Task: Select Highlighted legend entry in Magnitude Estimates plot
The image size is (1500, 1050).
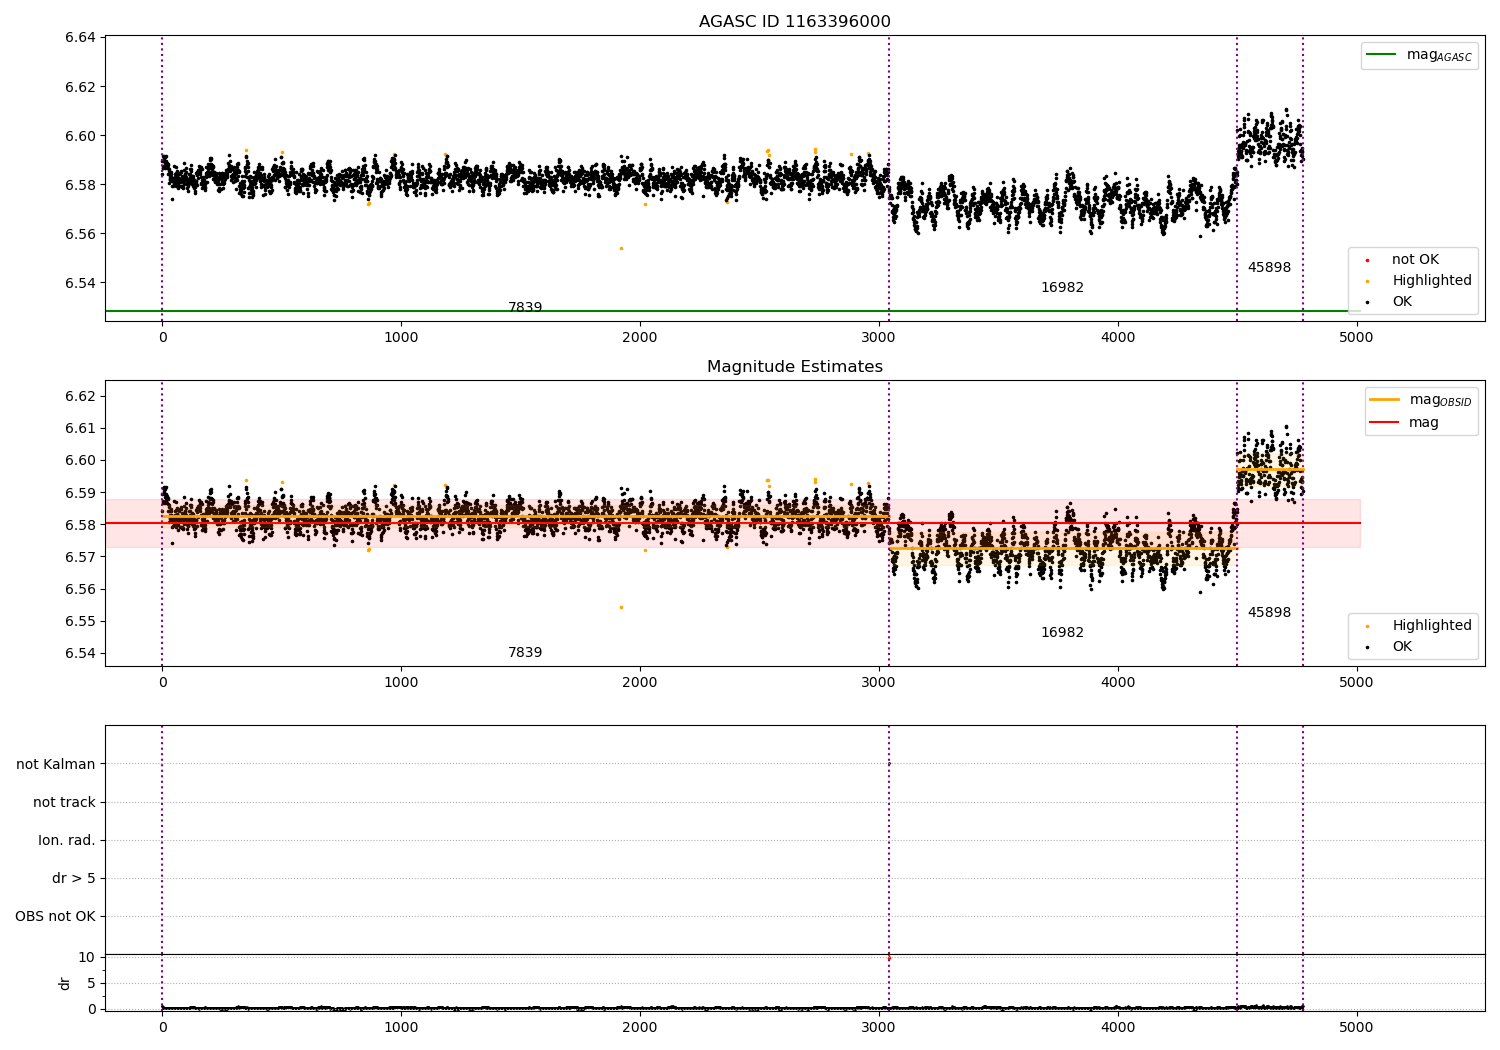Action: pyautogui.click(x=1419, y=626)
